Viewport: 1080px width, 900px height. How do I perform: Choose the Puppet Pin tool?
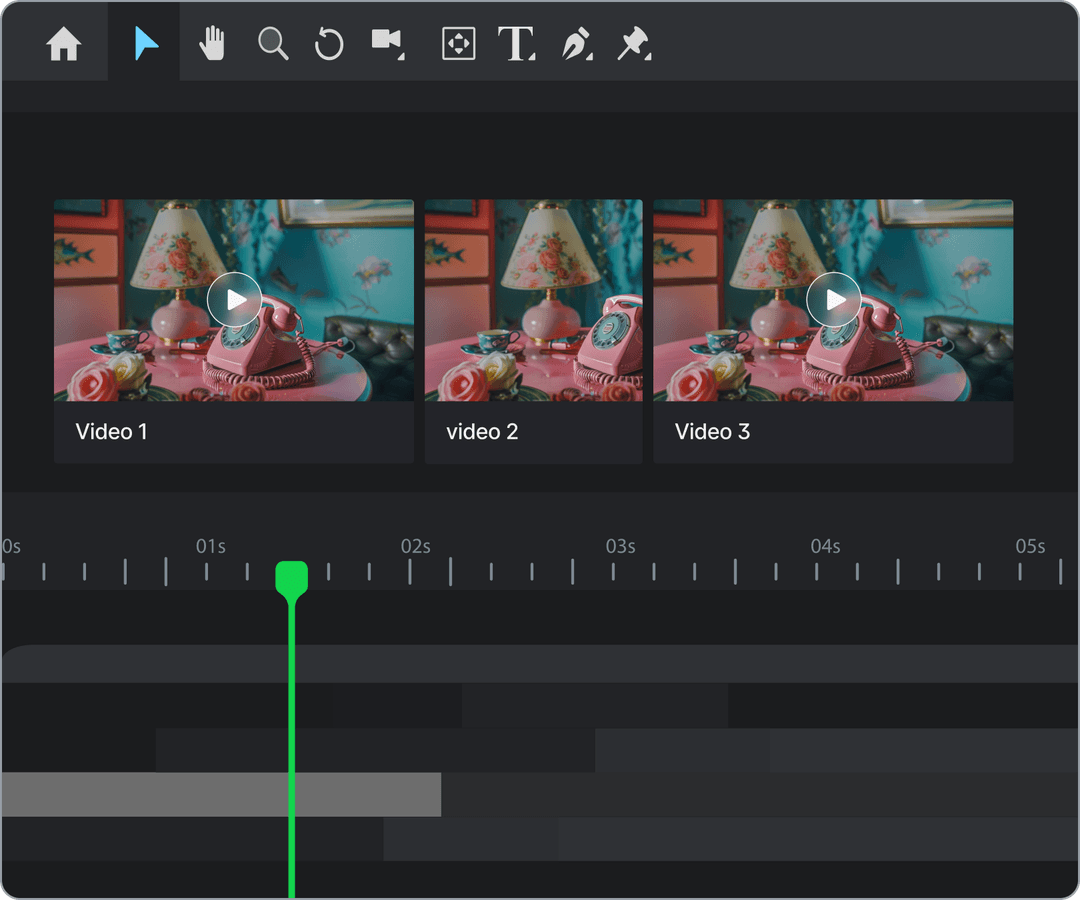pyautogui.click(x=634, y=43)
